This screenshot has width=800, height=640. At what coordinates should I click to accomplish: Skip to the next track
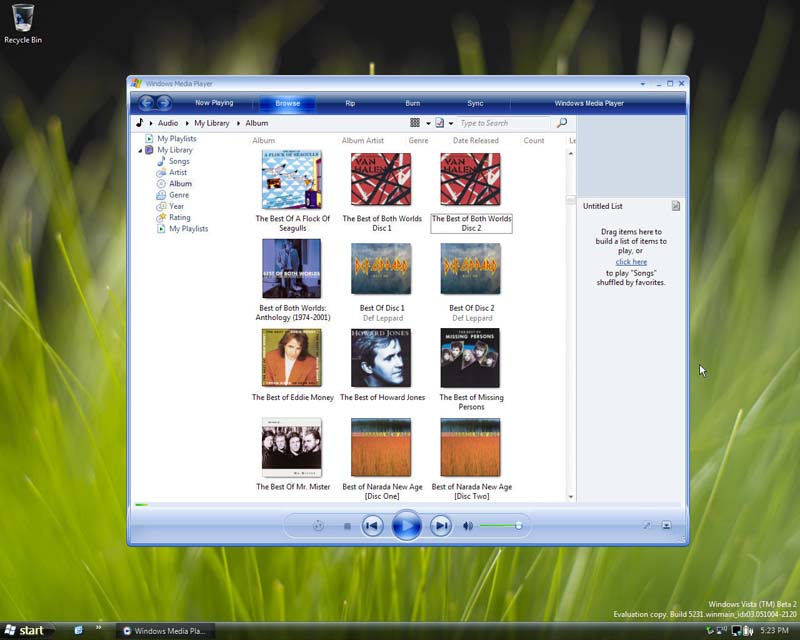(x=440, y=525)
